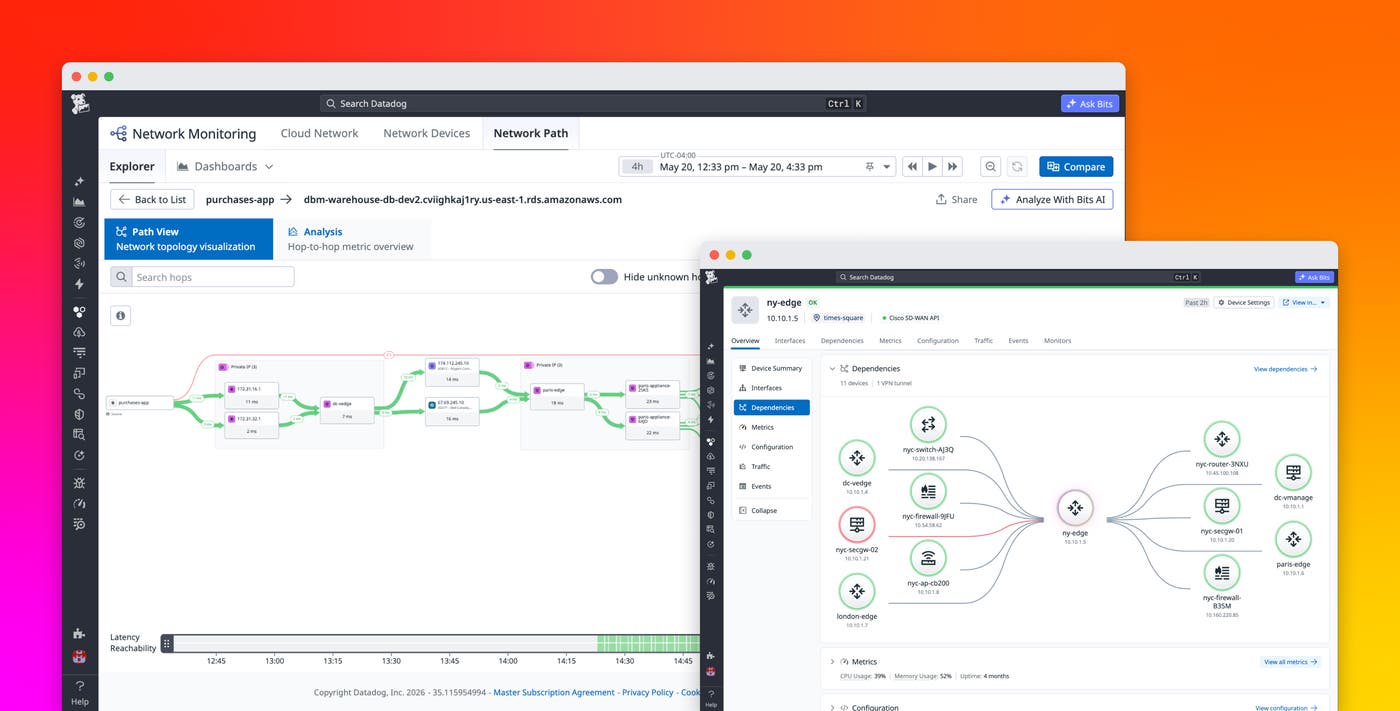Click the View all metrics link

pyautogui.click(x=1290, y=662)
